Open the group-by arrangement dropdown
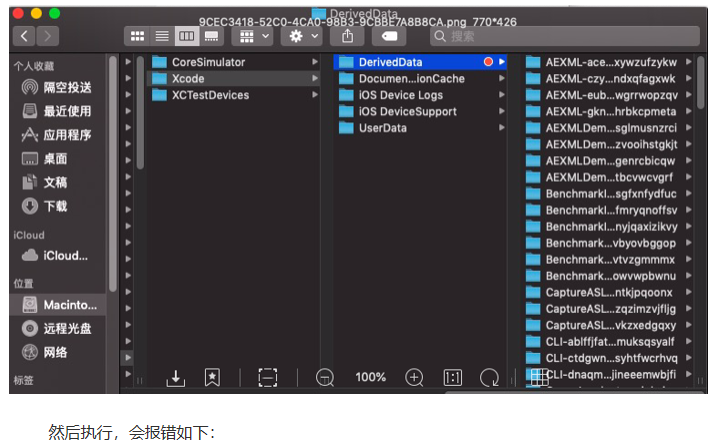 [x=254, y=36]
